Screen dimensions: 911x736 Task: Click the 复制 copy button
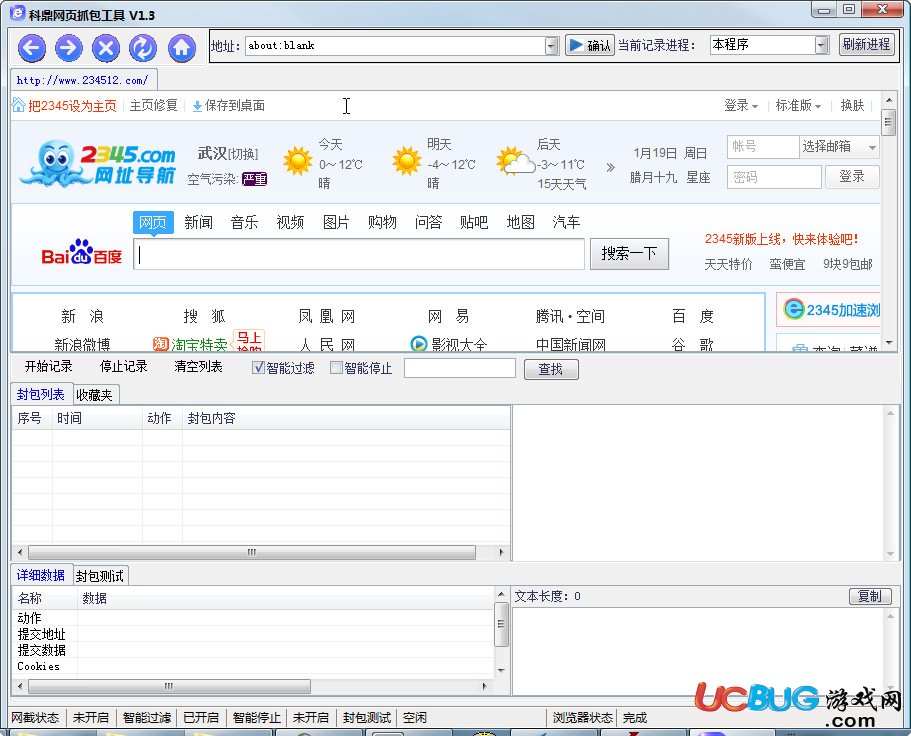click(x=870, y=596)
